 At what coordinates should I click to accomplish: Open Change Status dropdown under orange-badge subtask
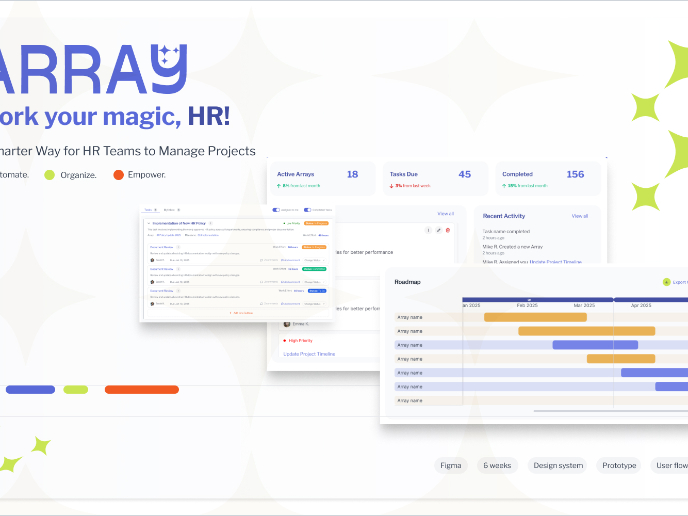[314, 260]
